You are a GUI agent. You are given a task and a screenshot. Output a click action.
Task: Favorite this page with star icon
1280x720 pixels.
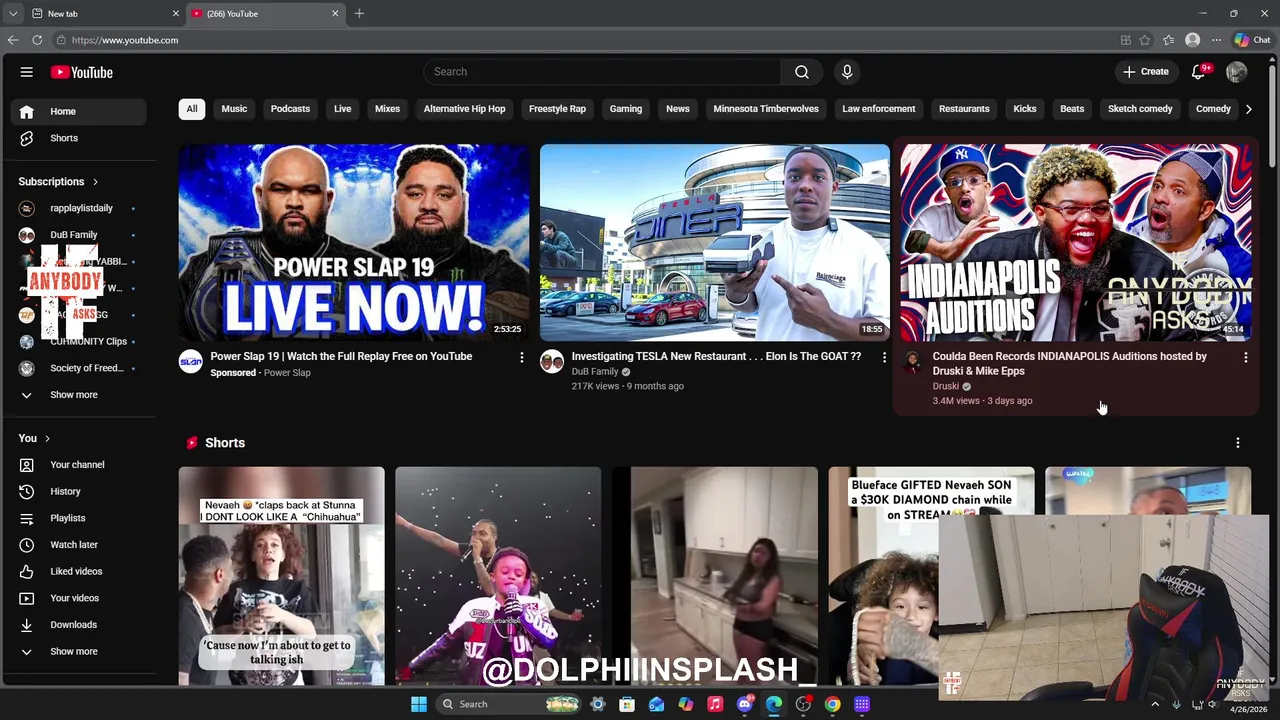point(1145,40)
